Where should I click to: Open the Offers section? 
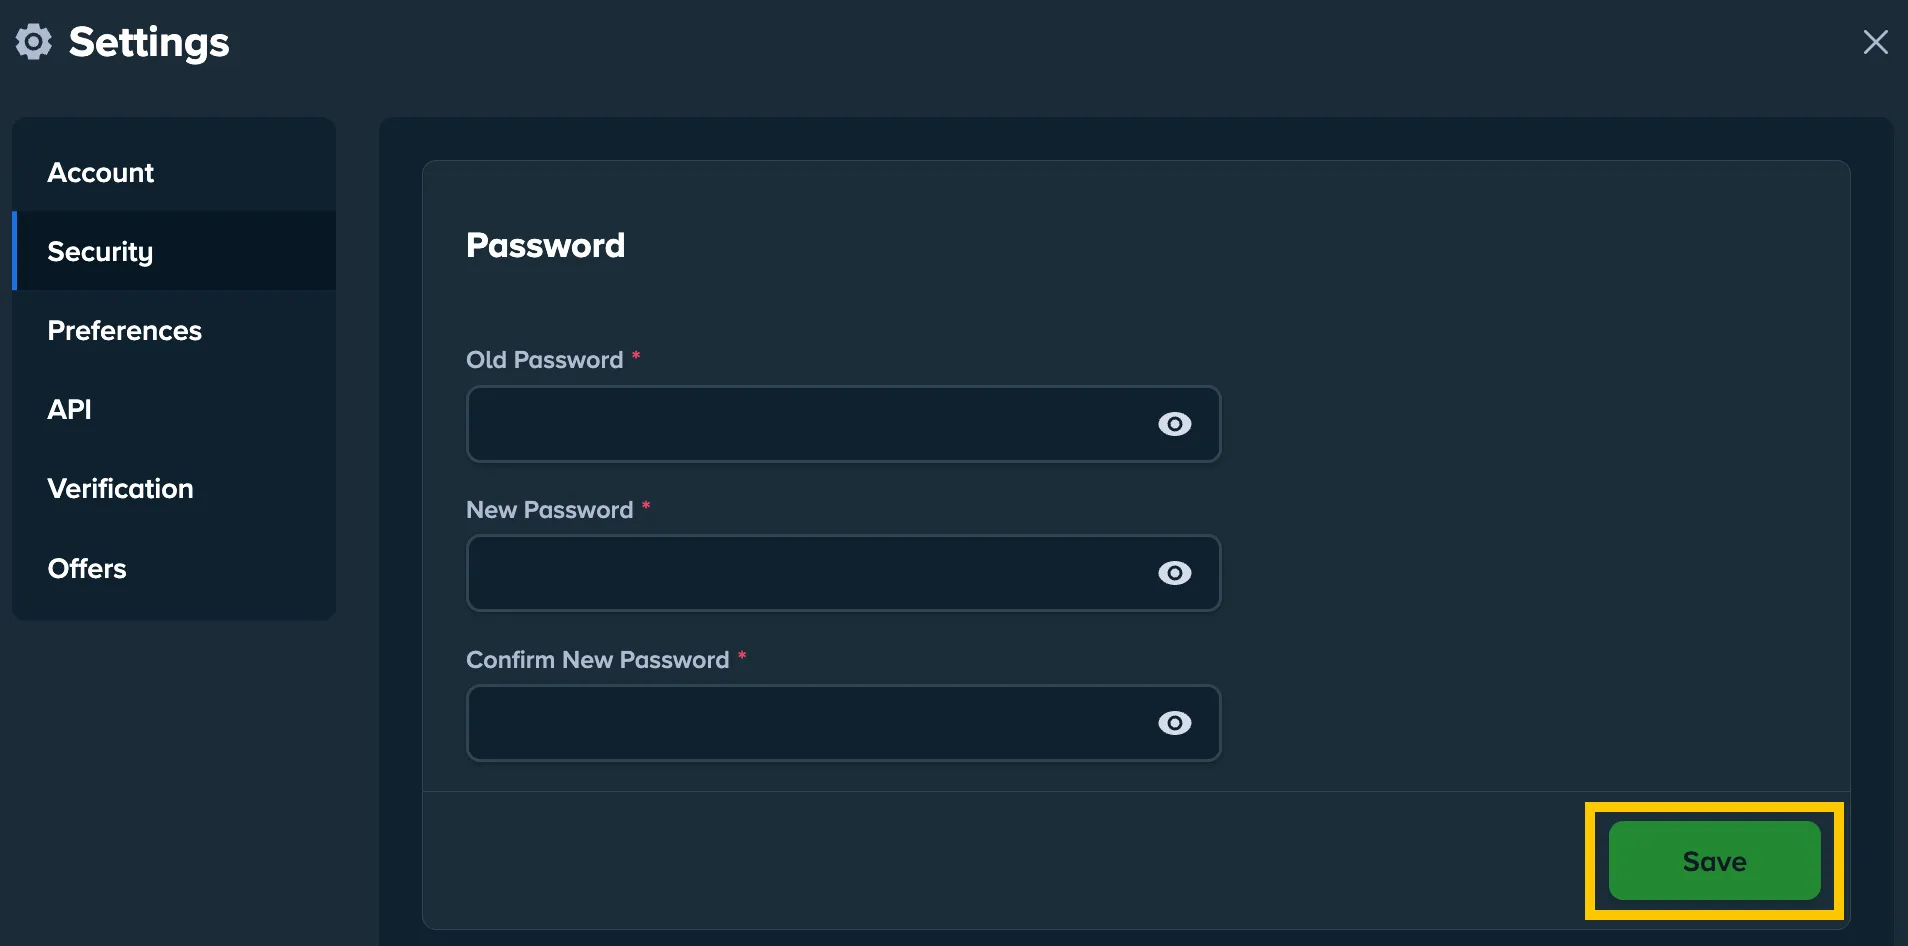(87, 568)
